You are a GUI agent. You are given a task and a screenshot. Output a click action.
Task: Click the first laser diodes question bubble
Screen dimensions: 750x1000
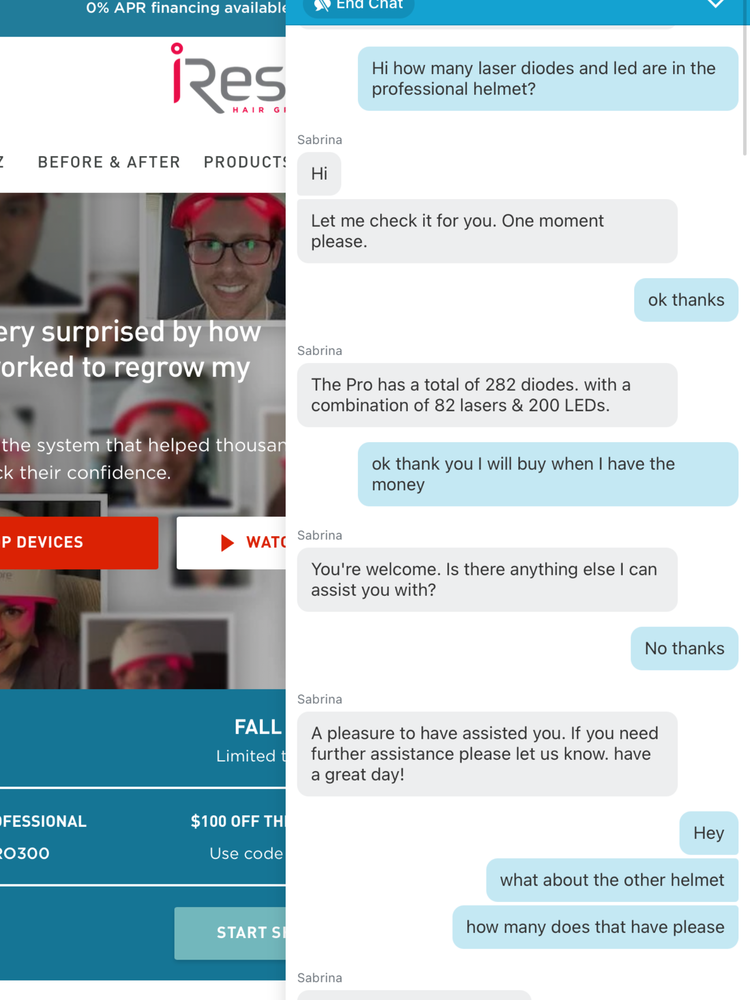[x=548, y=78]
